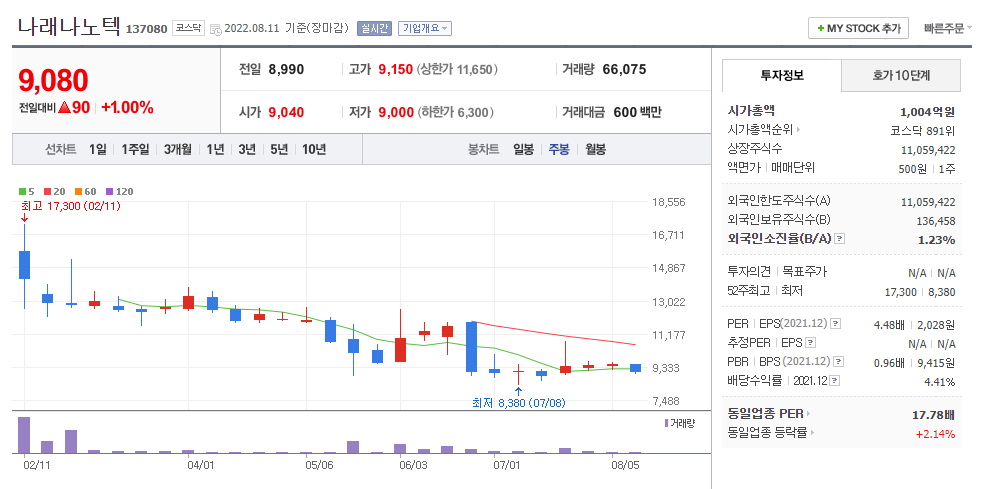Select the 5년 line chart period
The width and height of the screenshot is (987, 489).
click(279, 150)
